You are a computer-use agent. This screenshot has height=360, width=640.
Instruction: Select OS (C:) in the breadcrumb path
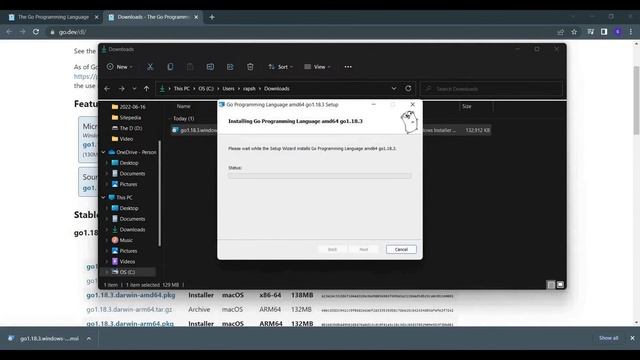click(206, 89)
